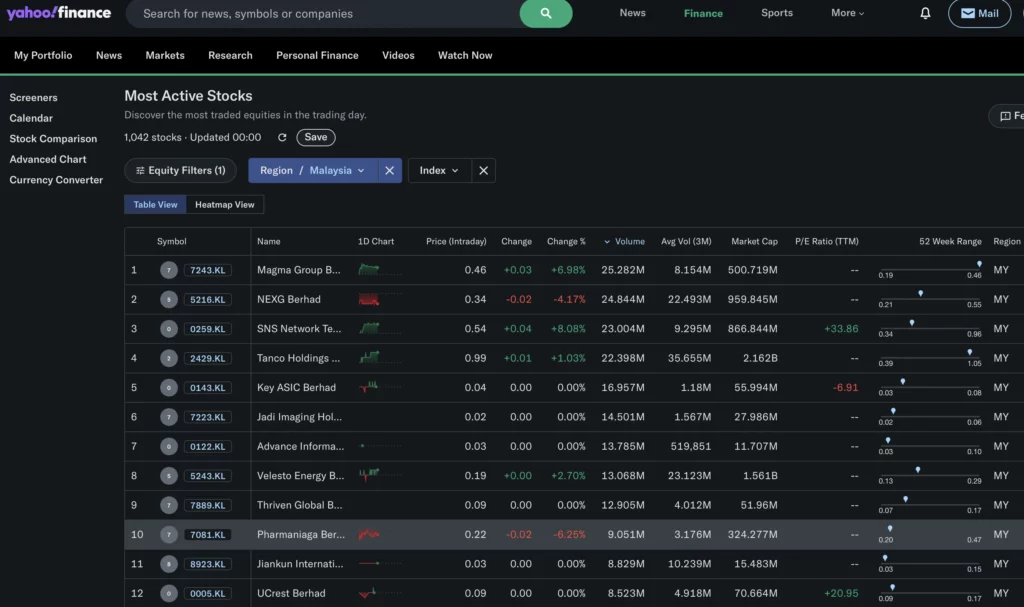The height and width of the screenshot is (607, 1024).
Task: Click the 52 week range slider for NEXG Berhad
Action: (x=930, y=299)
